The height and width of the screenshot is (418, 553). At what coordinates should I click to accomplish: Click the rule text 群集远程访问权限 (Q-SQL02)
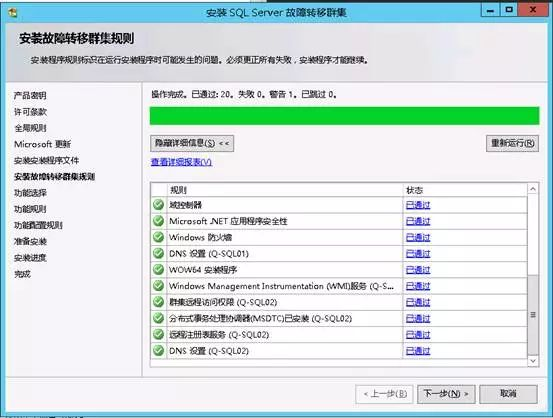click(223, 302)
